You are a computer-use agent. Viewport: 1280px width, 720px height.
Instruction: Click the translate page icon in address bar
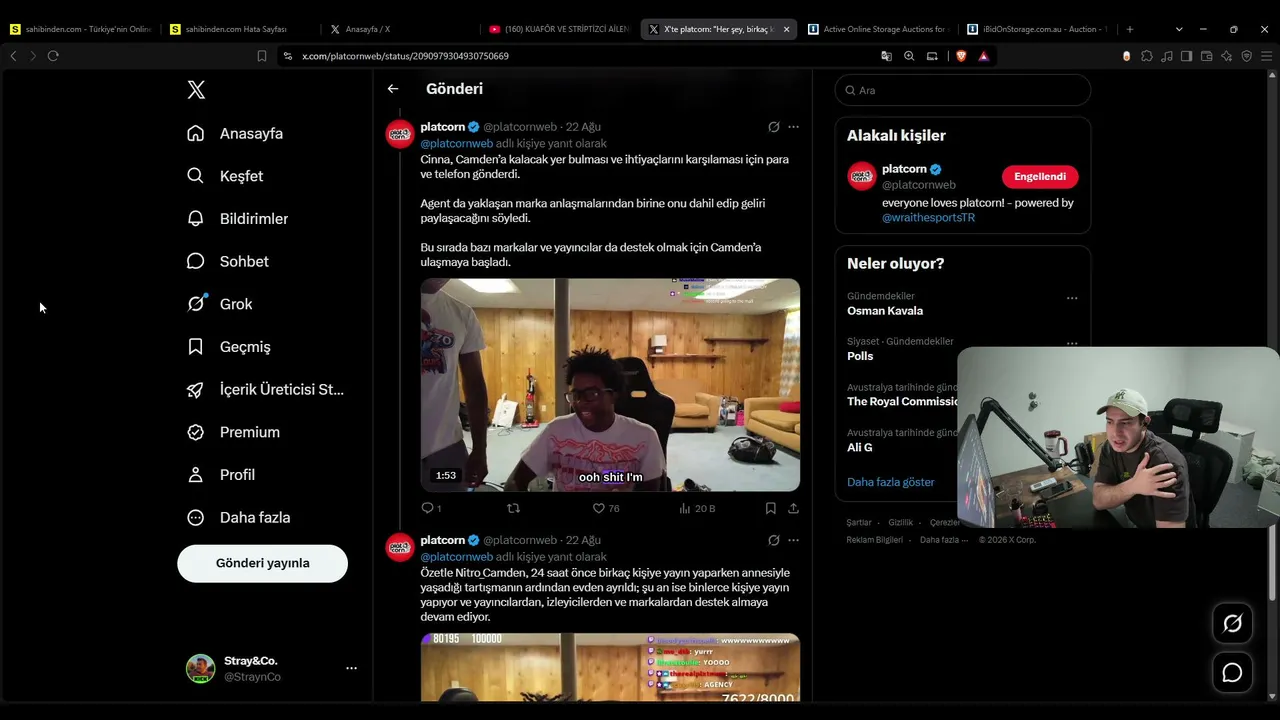[886, 56]
